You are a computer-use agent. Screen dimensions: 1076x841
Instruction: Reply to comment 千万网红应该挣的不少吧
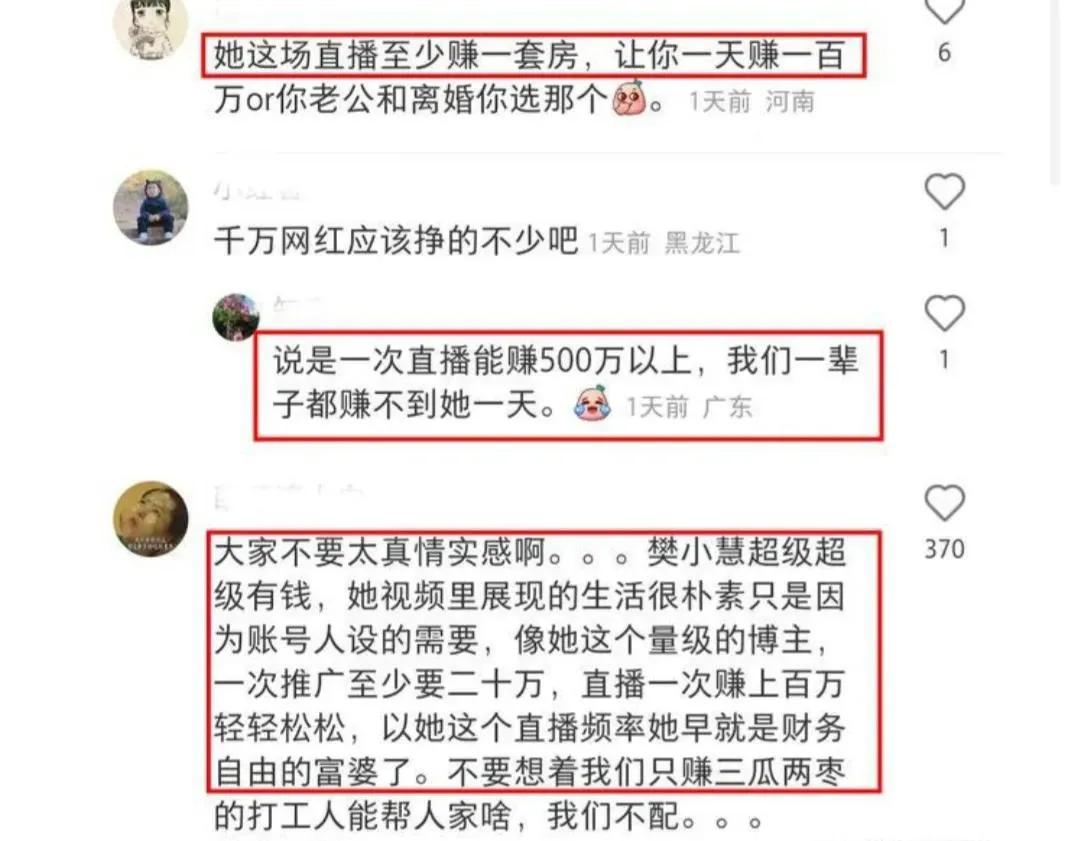396,240
